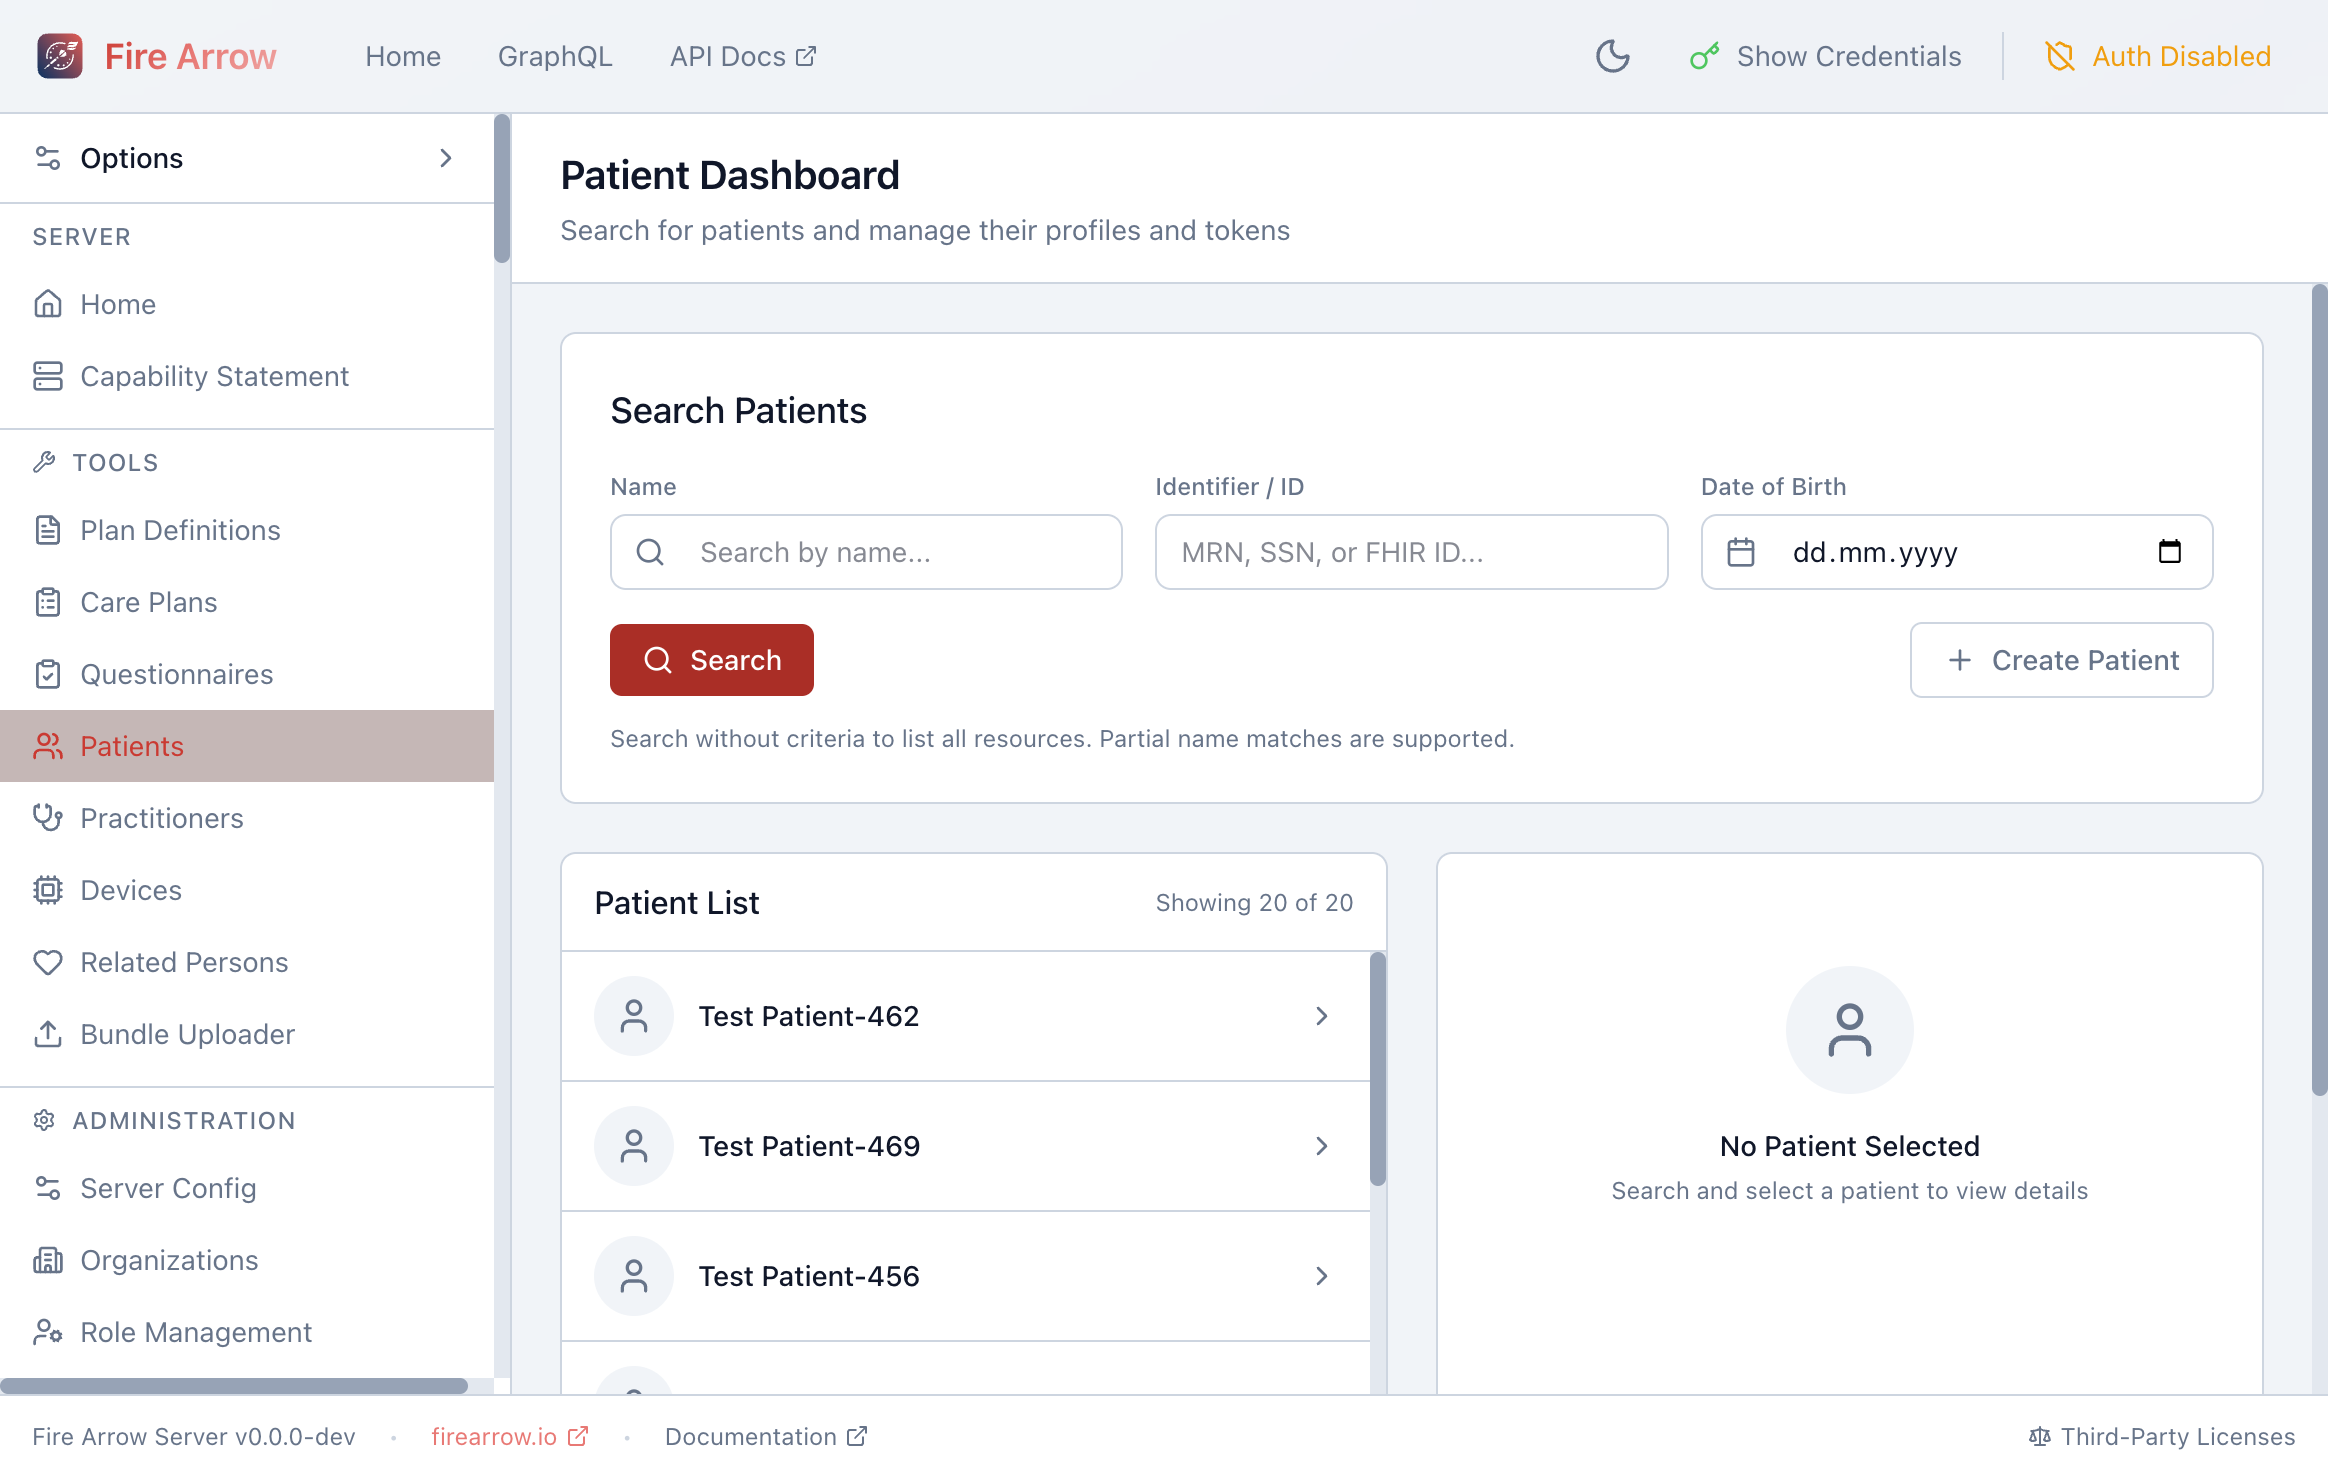The height and width of the screenshot is (1476, 2328).
Task: Open the date picker for Date of Birth
Action: point(2170,552)
